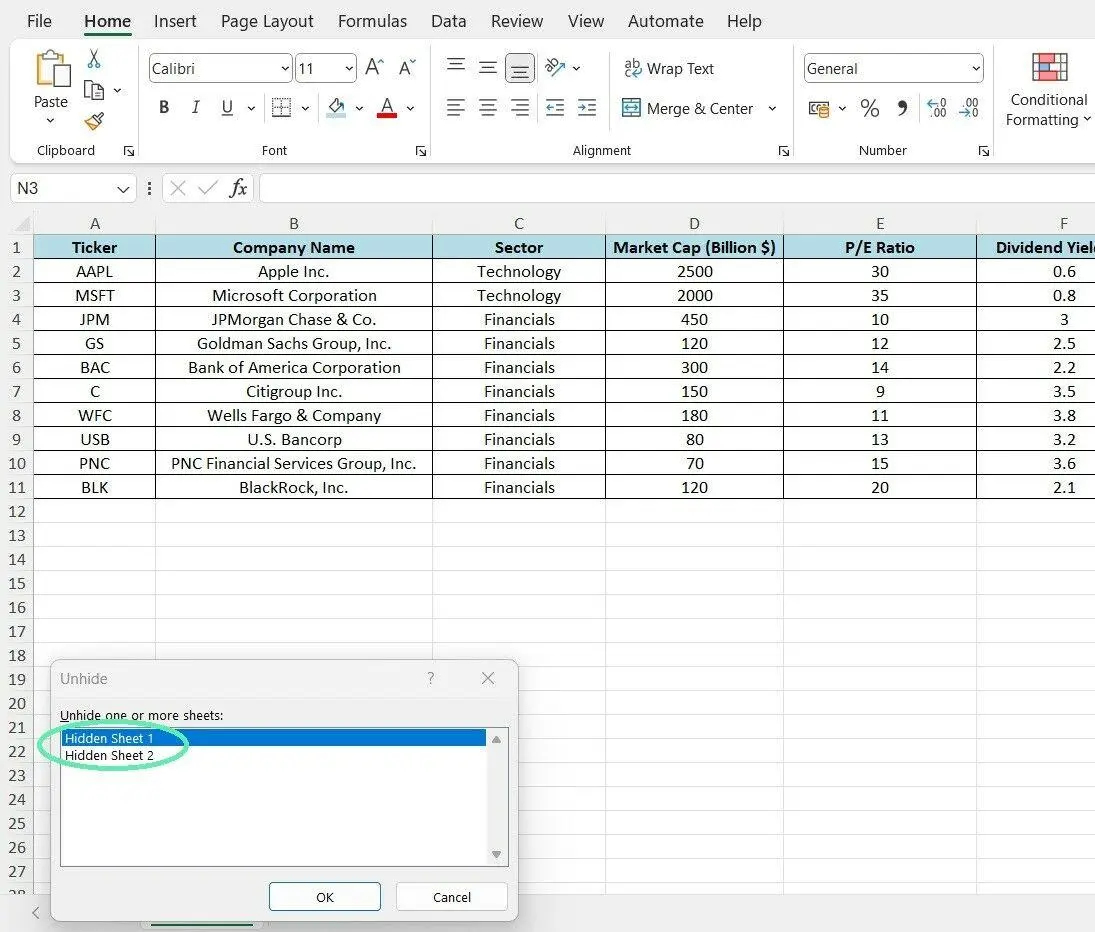The image size is (1095, 932).
Task: Switch to the Insert tab
Action: pos(175,21)
